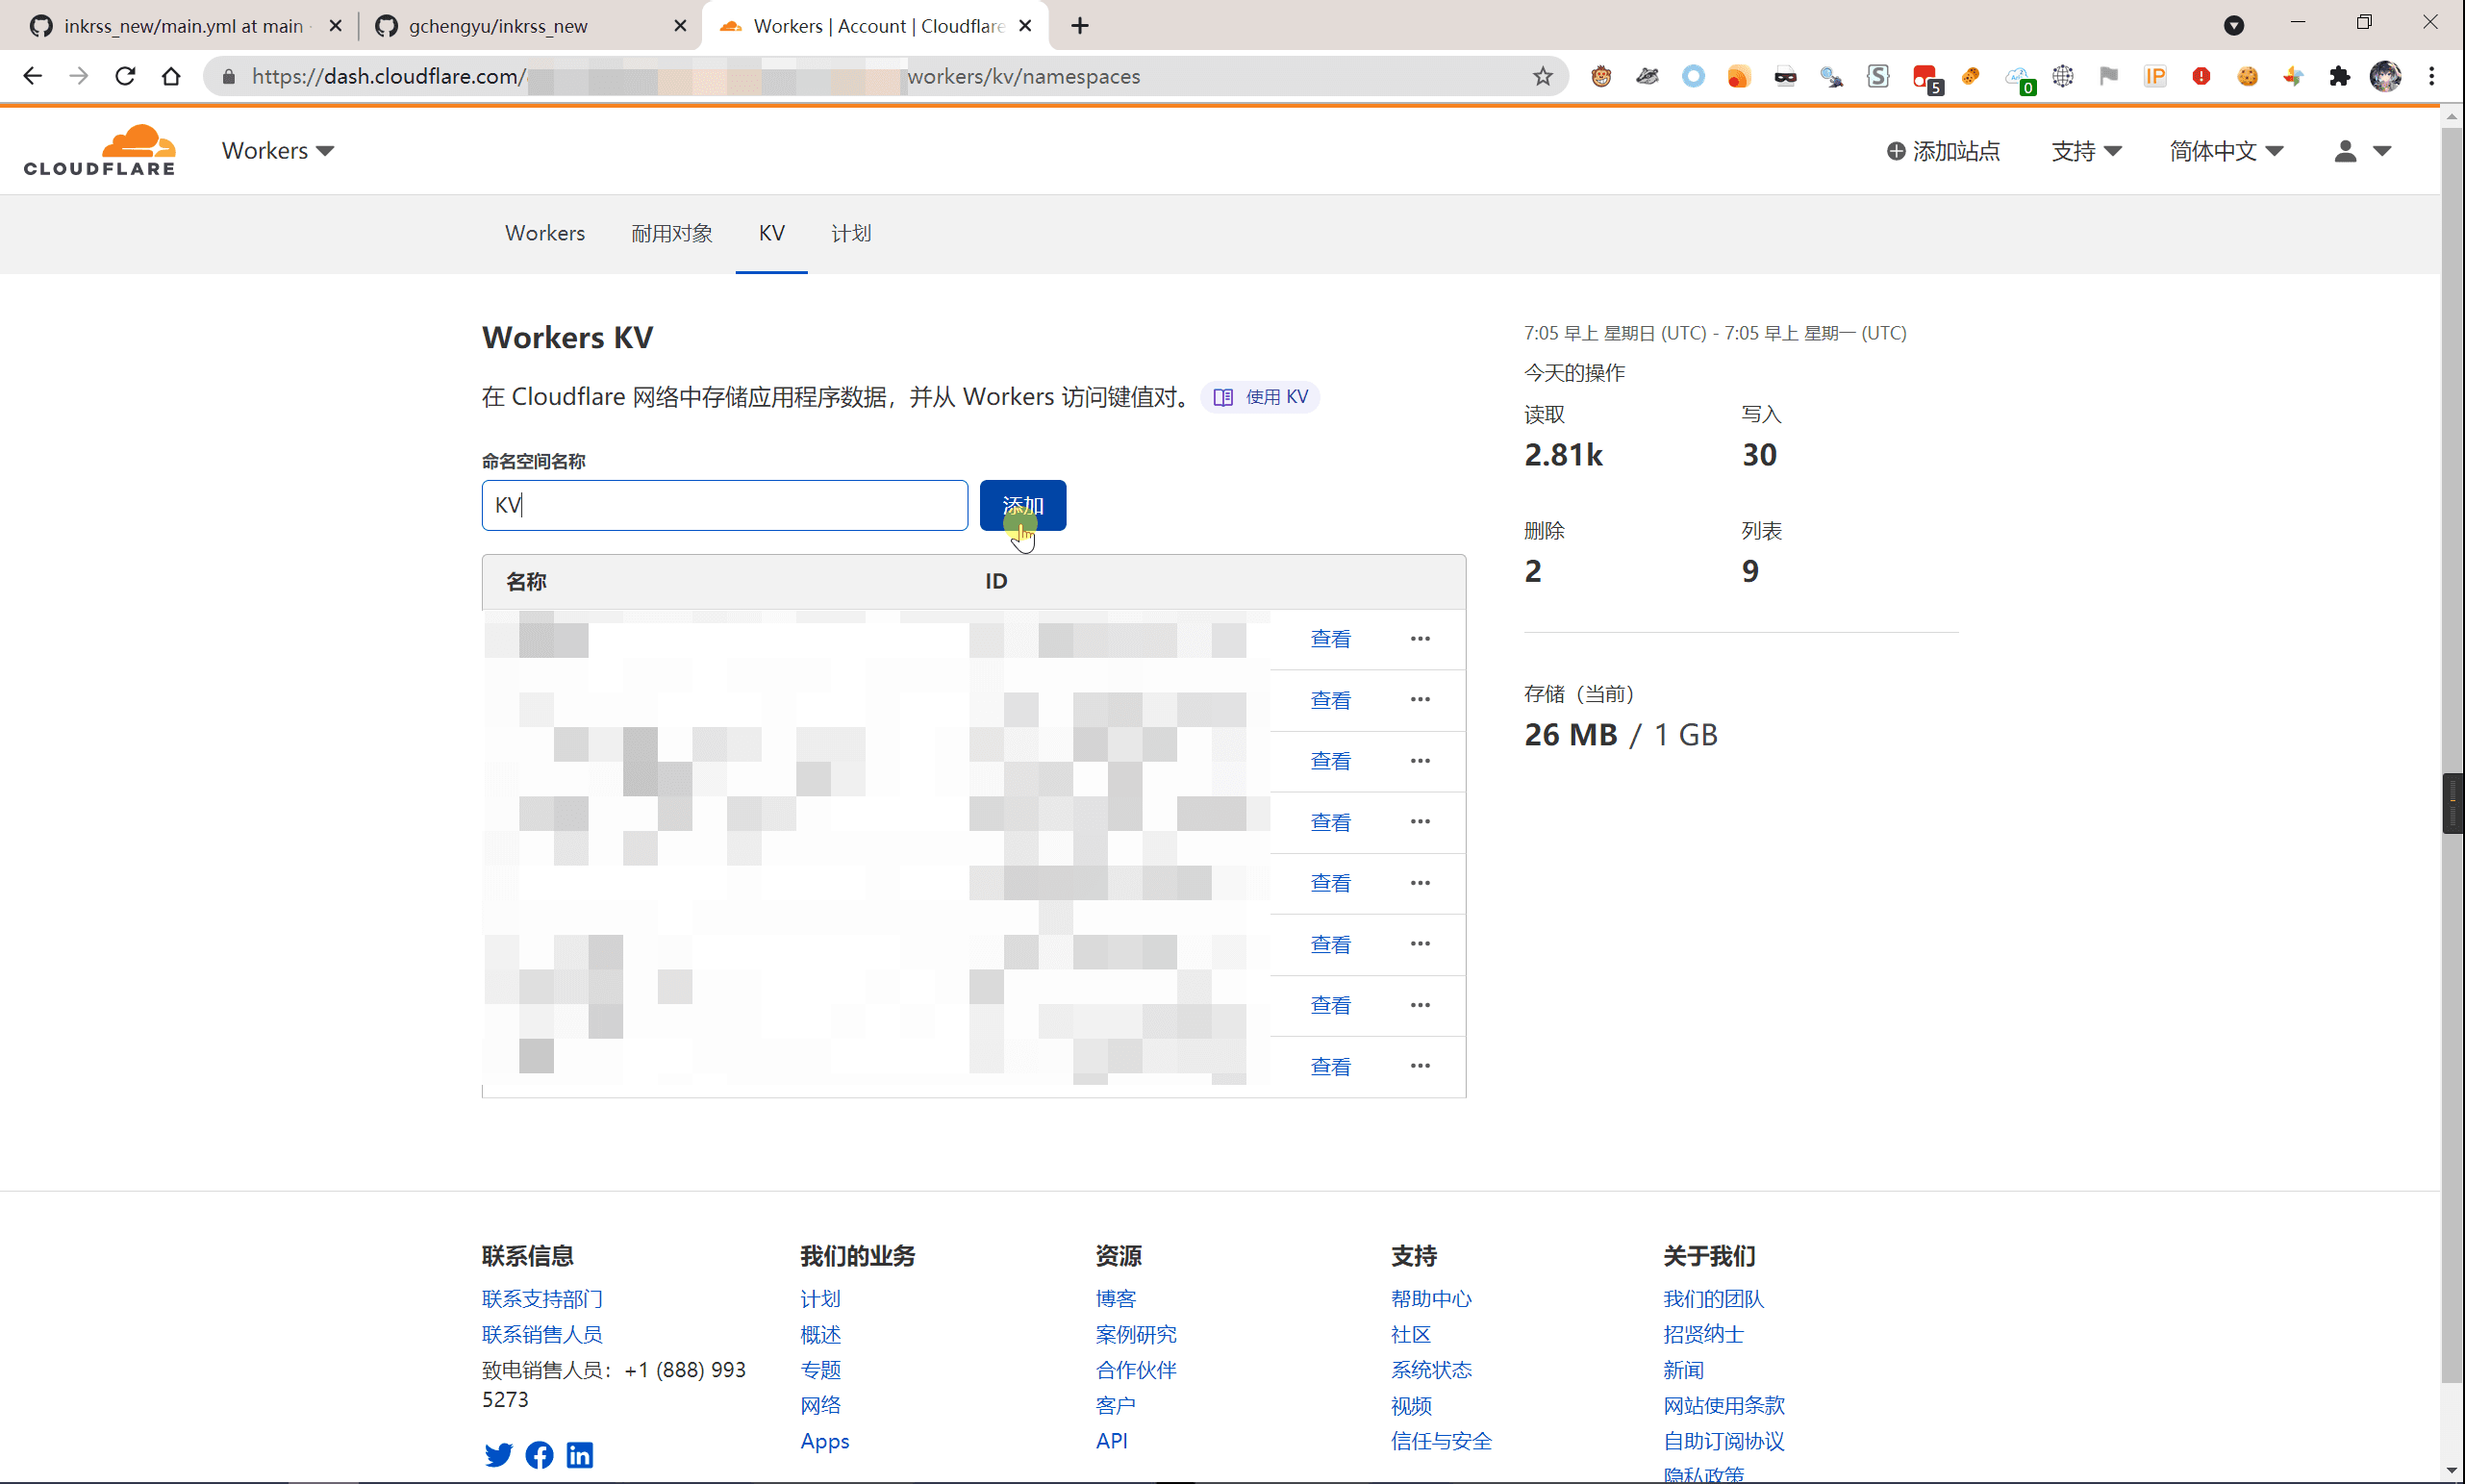Open Chrome three-dot menu
Screen dimensions: 2465x1484
2431,76
